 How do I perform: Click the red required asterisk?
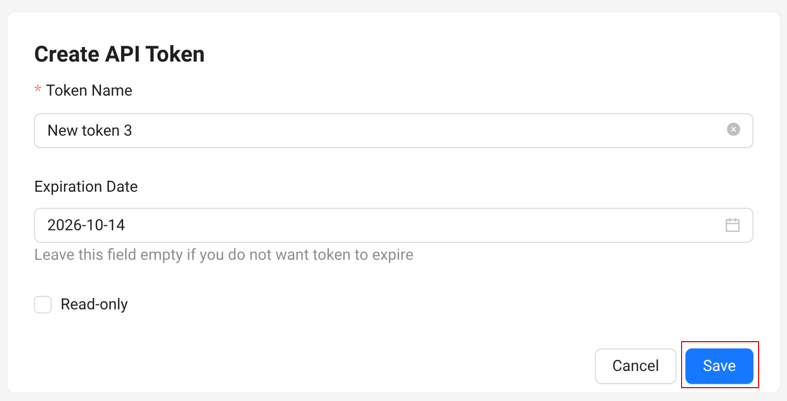click(38, 91)
